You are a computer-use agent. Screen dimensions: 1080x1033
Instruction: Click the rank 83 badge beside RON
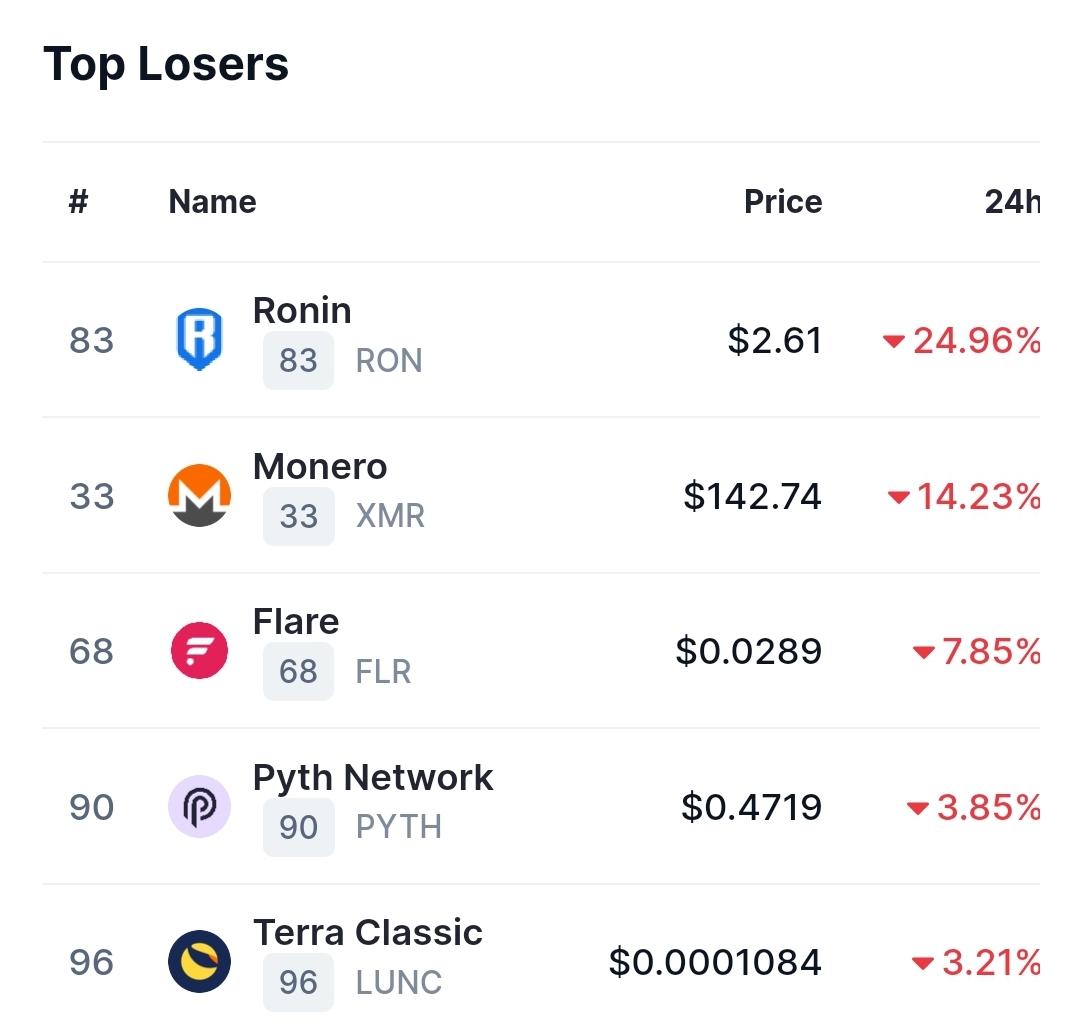(x=298, y=360)
